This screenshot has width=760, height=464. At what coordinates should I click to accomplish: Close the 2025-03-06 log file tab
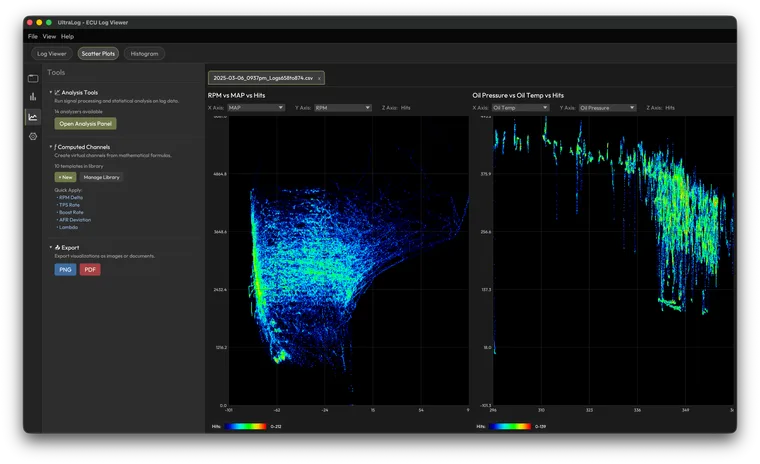point(319,78)
